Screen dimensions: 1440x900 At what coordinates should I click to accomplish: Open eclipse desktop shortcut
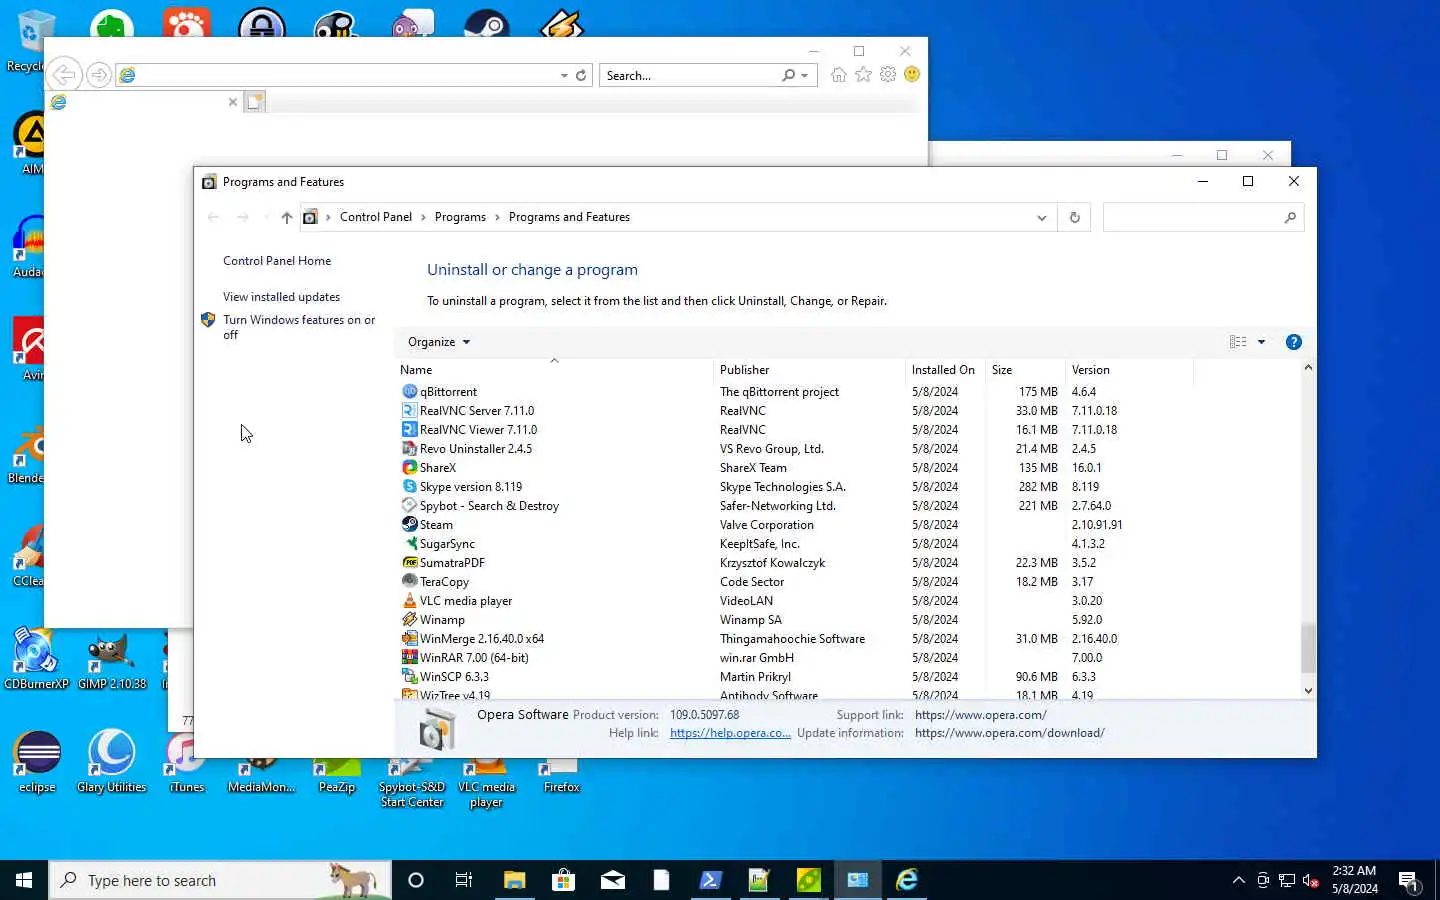pyautogui.click(x=37, y=762)
